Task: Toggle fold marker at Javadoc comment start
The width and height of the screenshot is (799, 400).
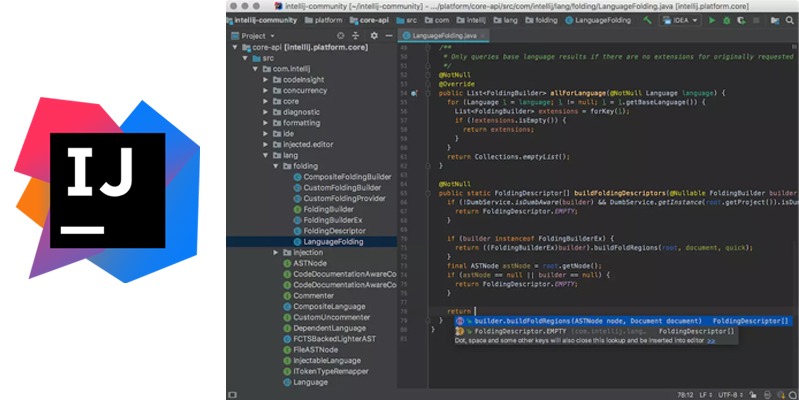Action: click(x=428, y=47)
